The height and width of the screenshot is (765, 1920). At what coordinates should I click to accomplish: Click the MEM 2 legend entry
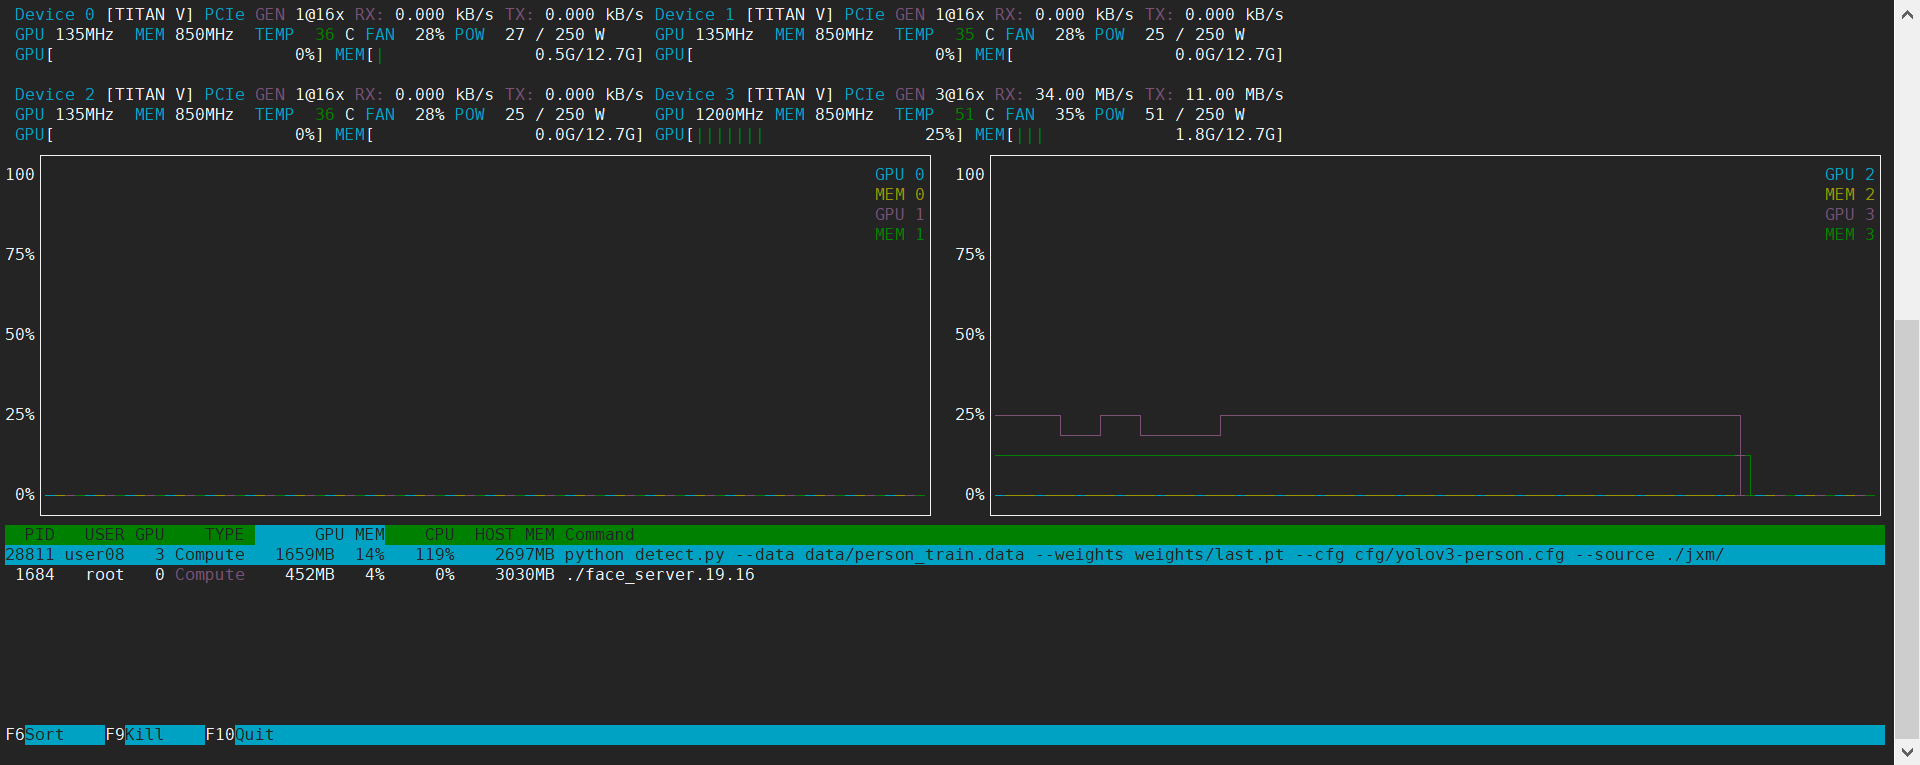1849,195
